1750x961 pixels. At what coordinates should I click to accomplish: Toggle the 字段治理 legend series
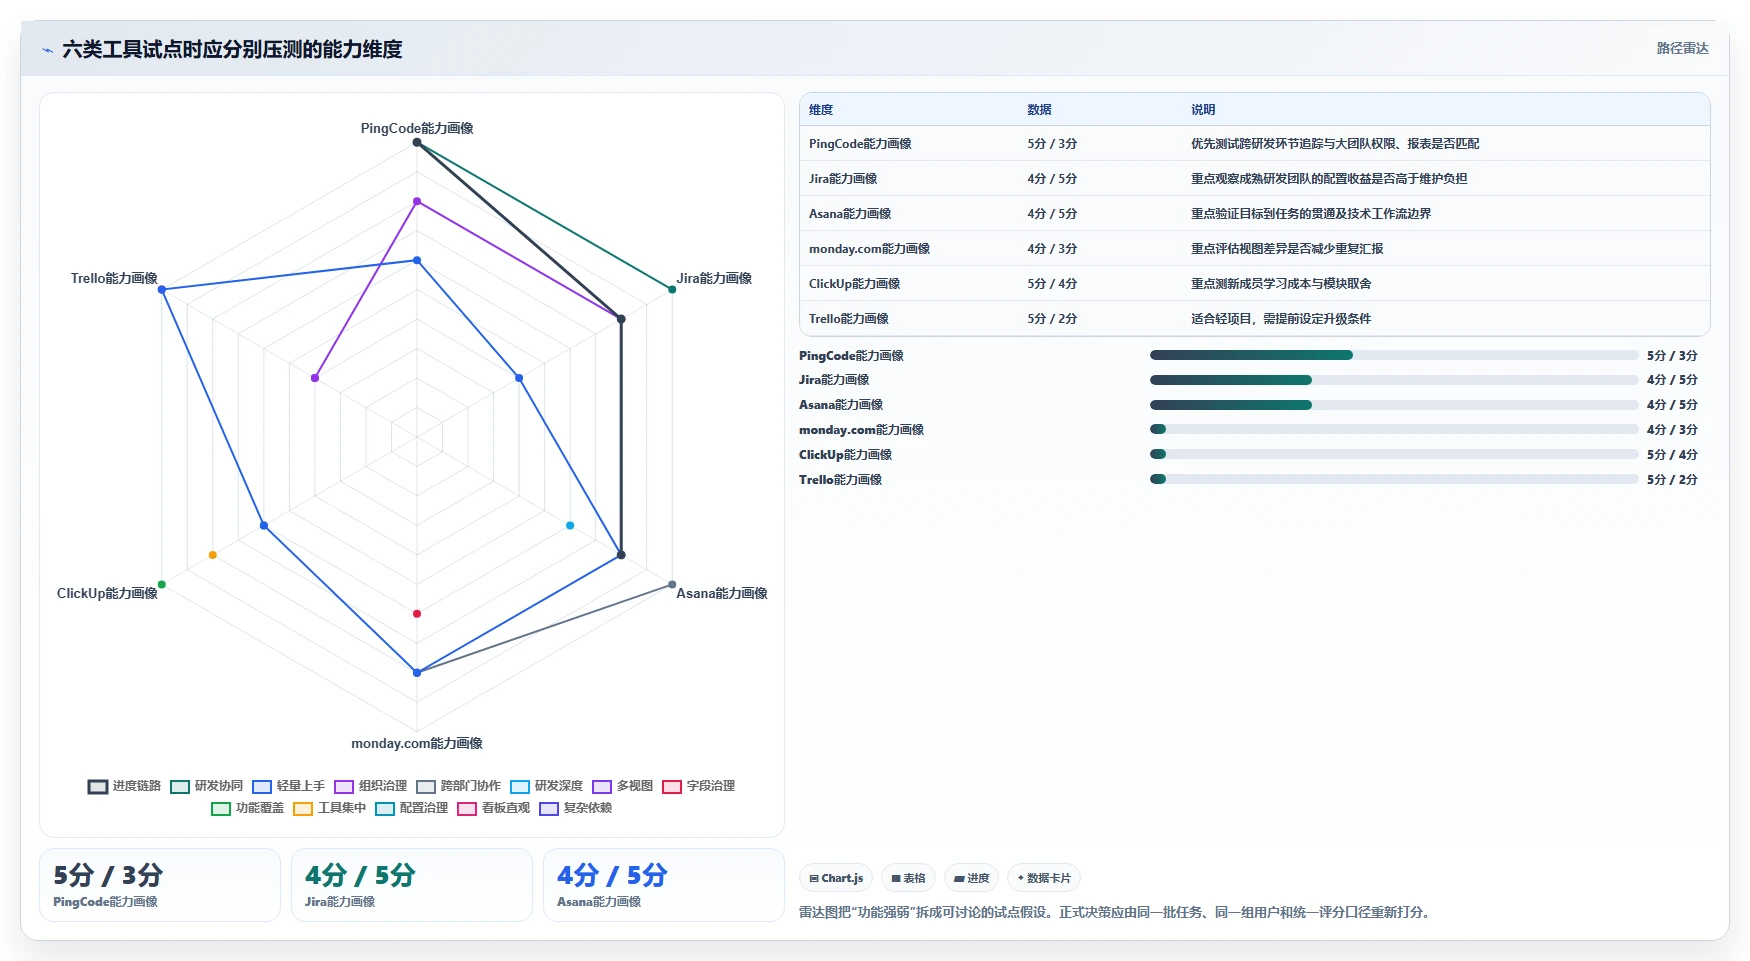pyautogui.click(x=699, y=786)
